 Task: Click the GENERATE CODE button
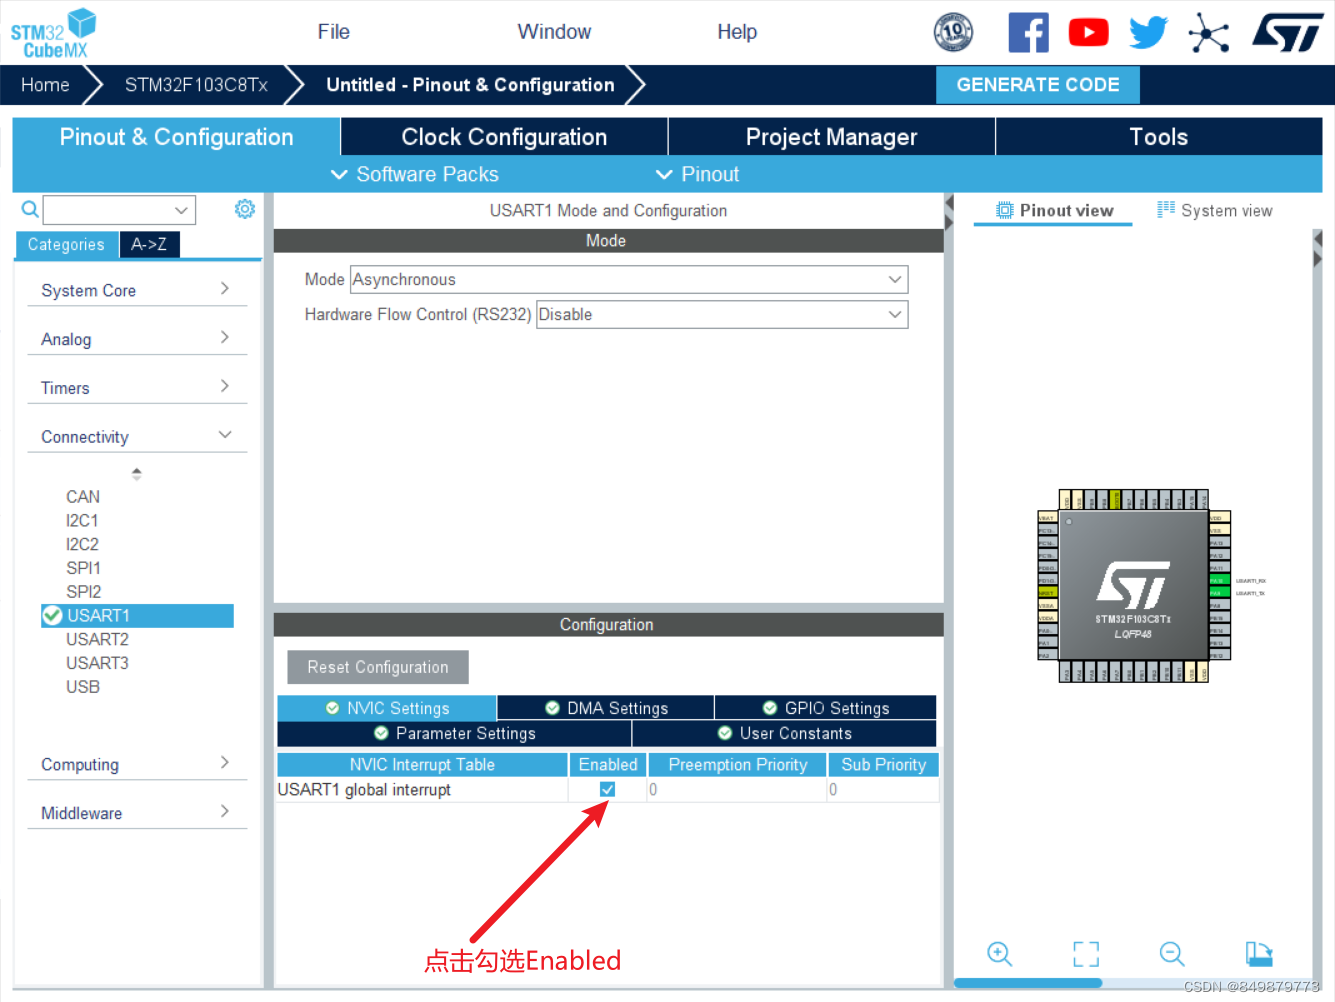1037,85
